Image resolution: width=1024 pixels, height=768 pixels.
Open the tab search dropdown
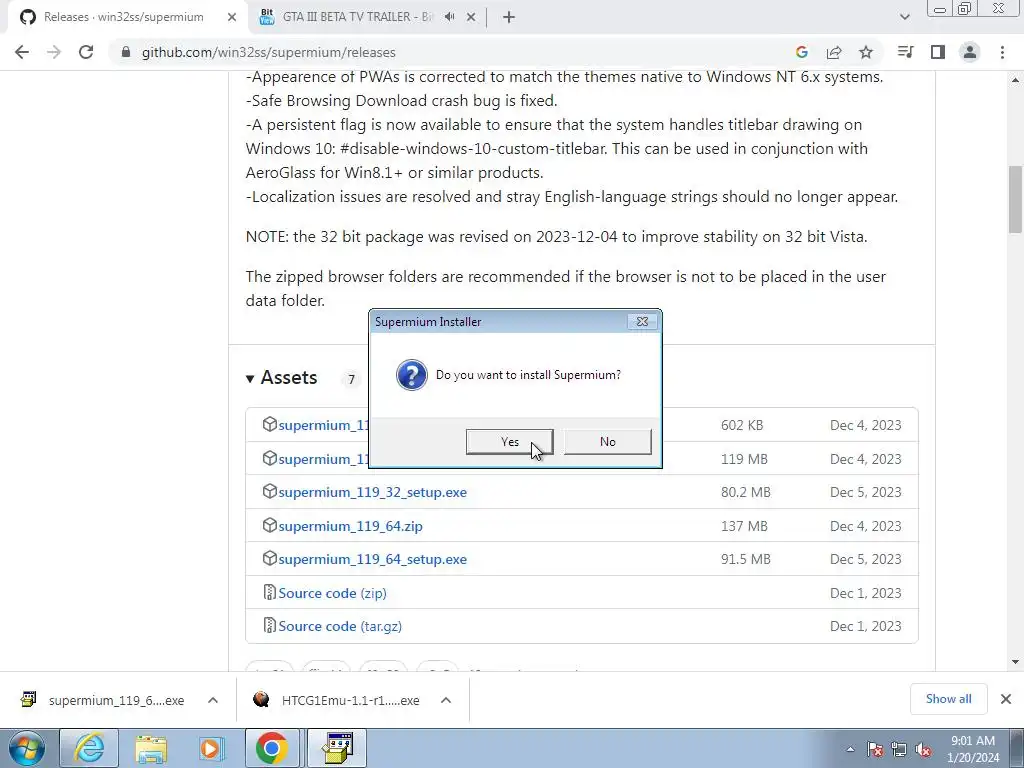coord(904,17)
